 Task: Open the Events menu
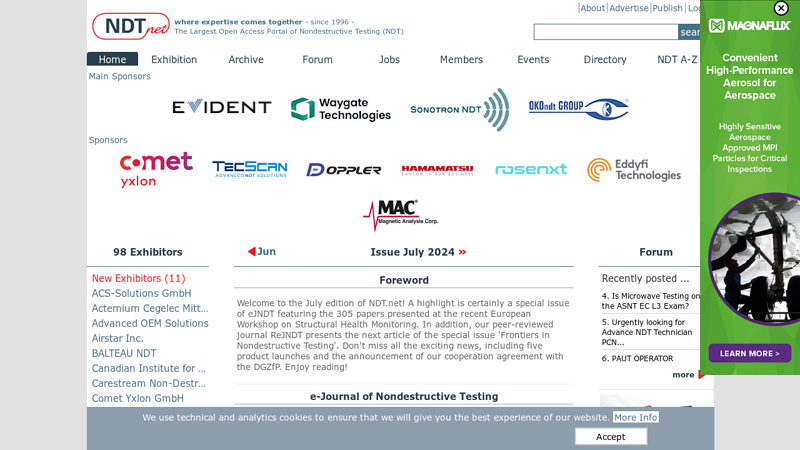pos(533,59)
